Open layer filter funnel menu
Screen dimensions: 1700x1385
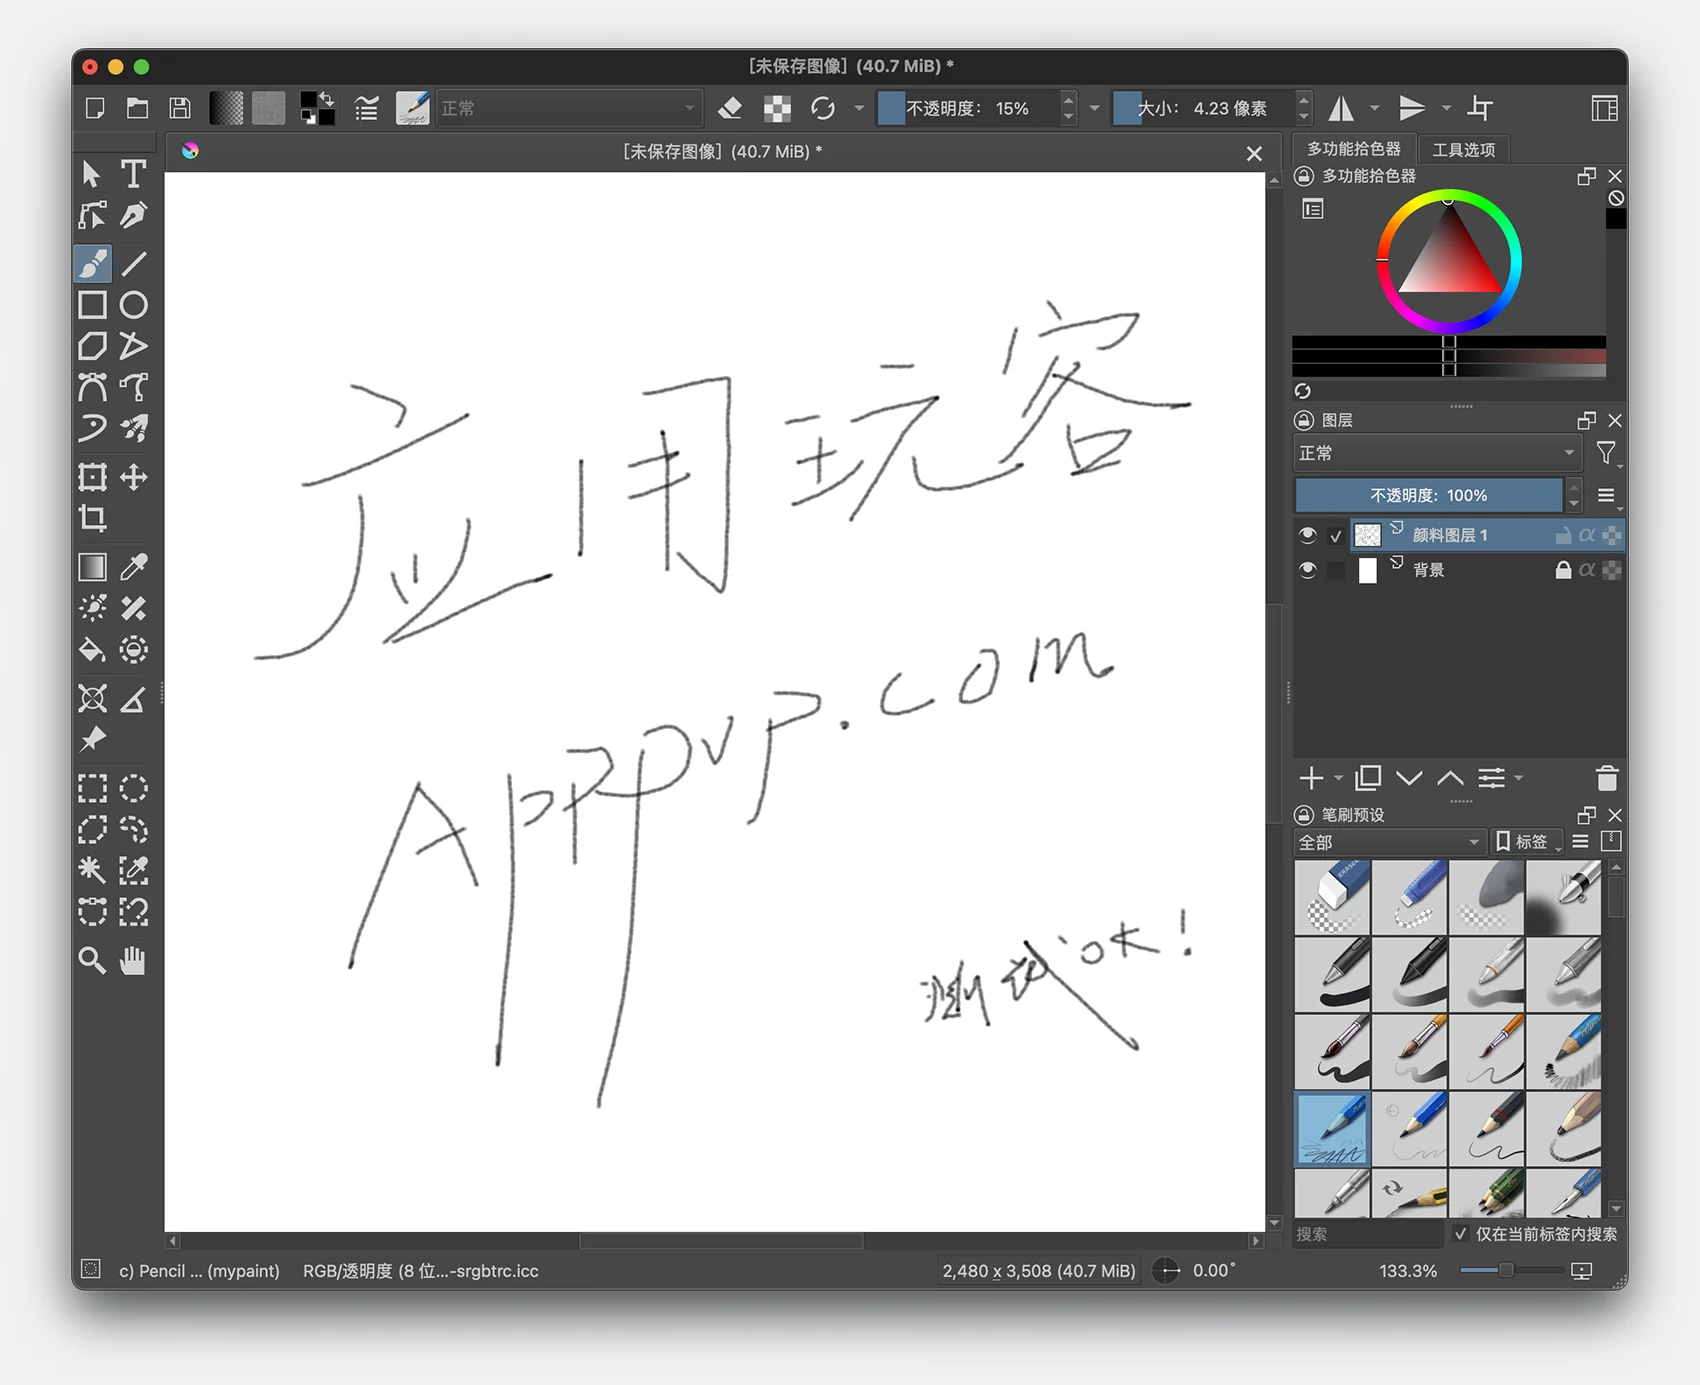coord(1606,453)
